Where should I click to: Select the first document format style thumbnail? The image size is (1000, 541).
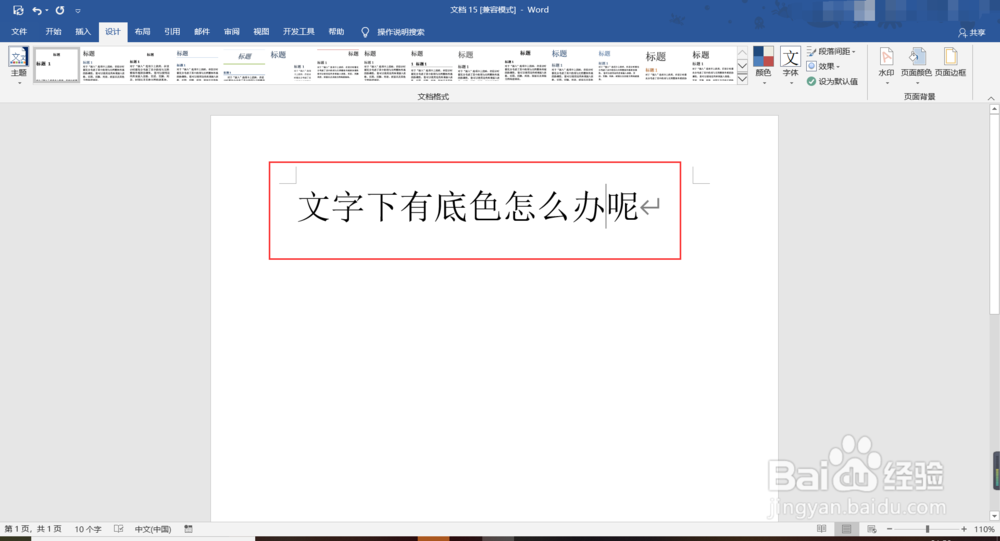(57, 64)
